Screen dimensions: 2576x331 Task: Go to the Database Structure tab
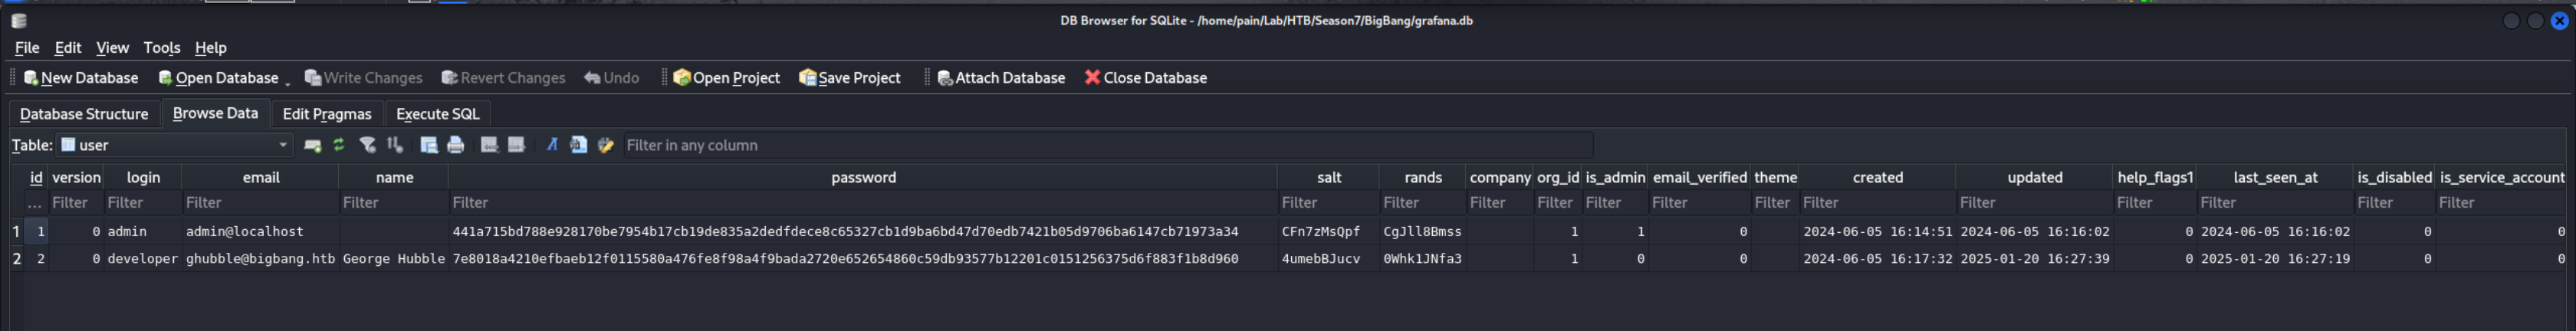(x=84, y=114)
